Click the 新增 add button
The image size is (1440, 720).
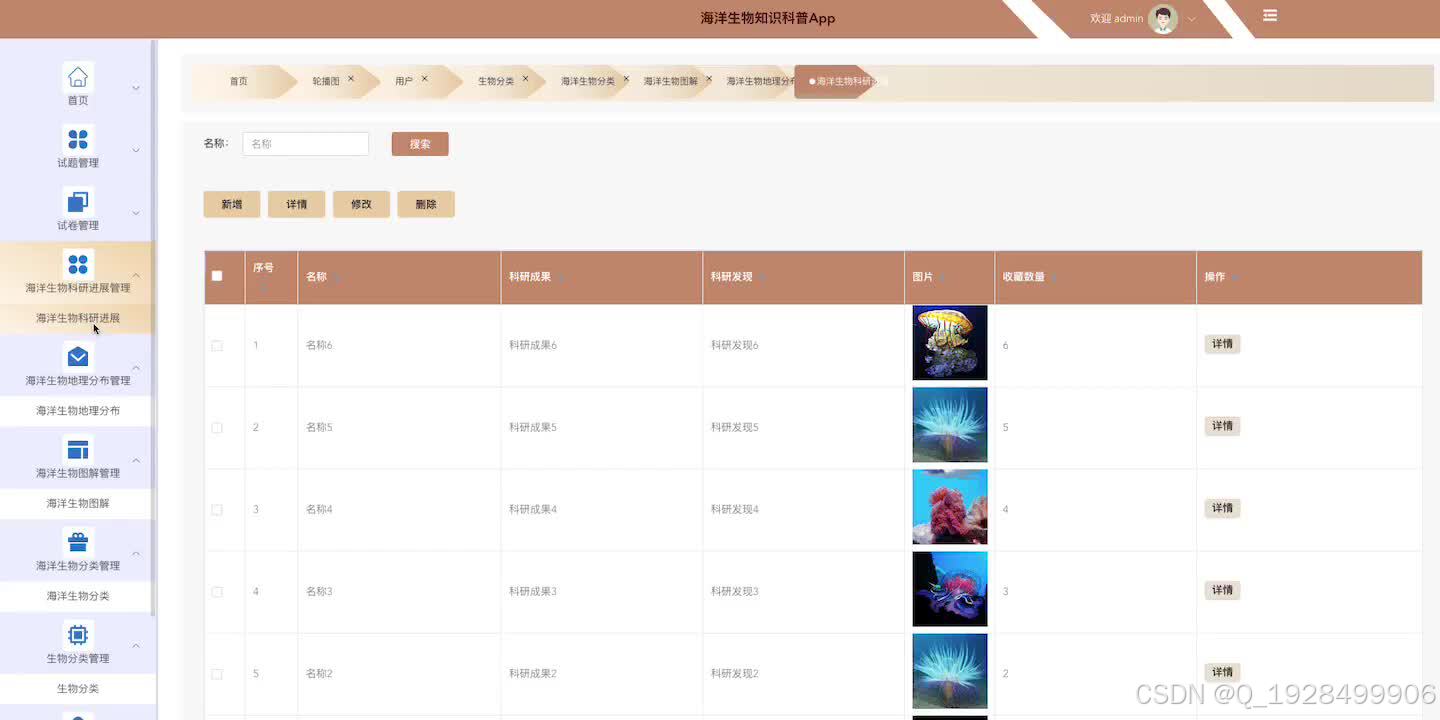click(232, 204)
